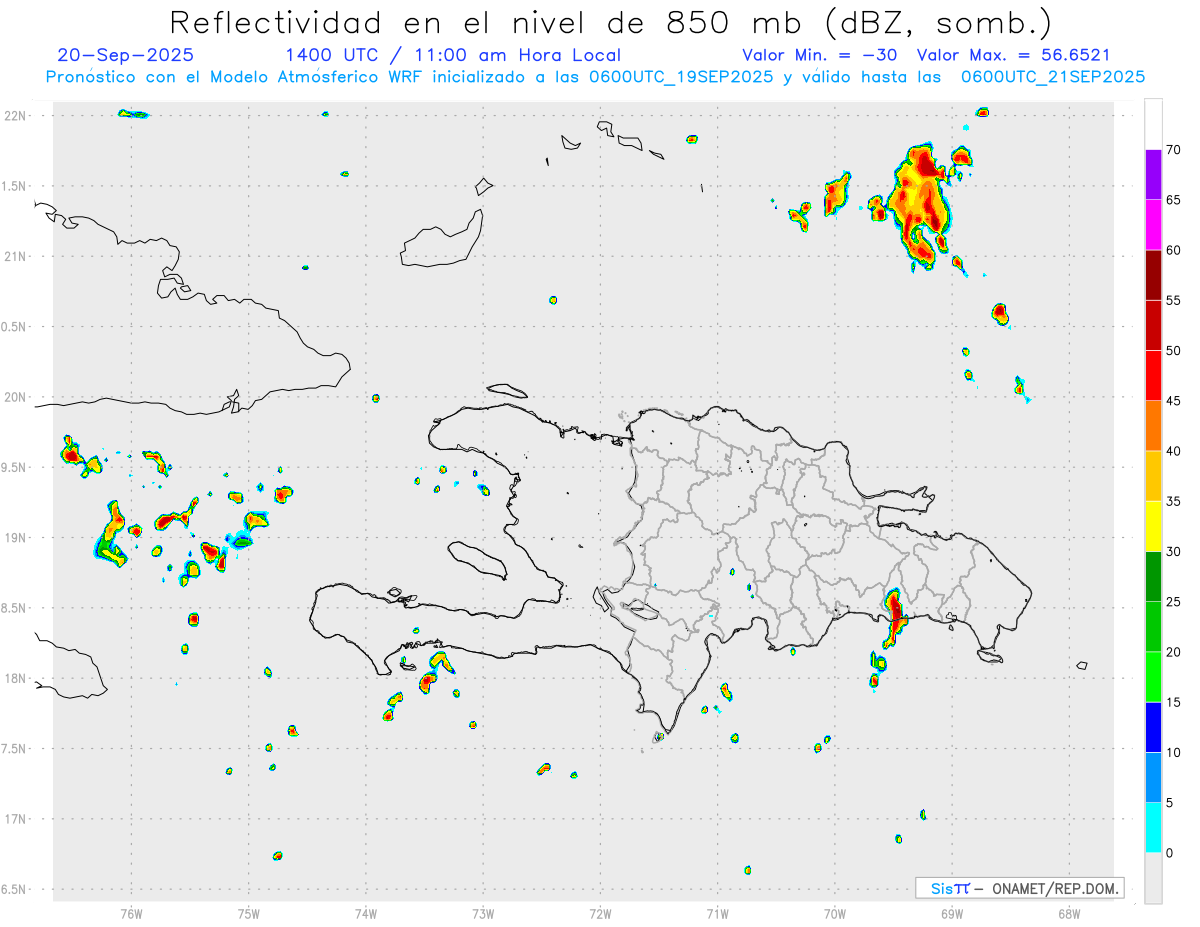
Task: Click the '19N' latitude label
Action: 15,538
